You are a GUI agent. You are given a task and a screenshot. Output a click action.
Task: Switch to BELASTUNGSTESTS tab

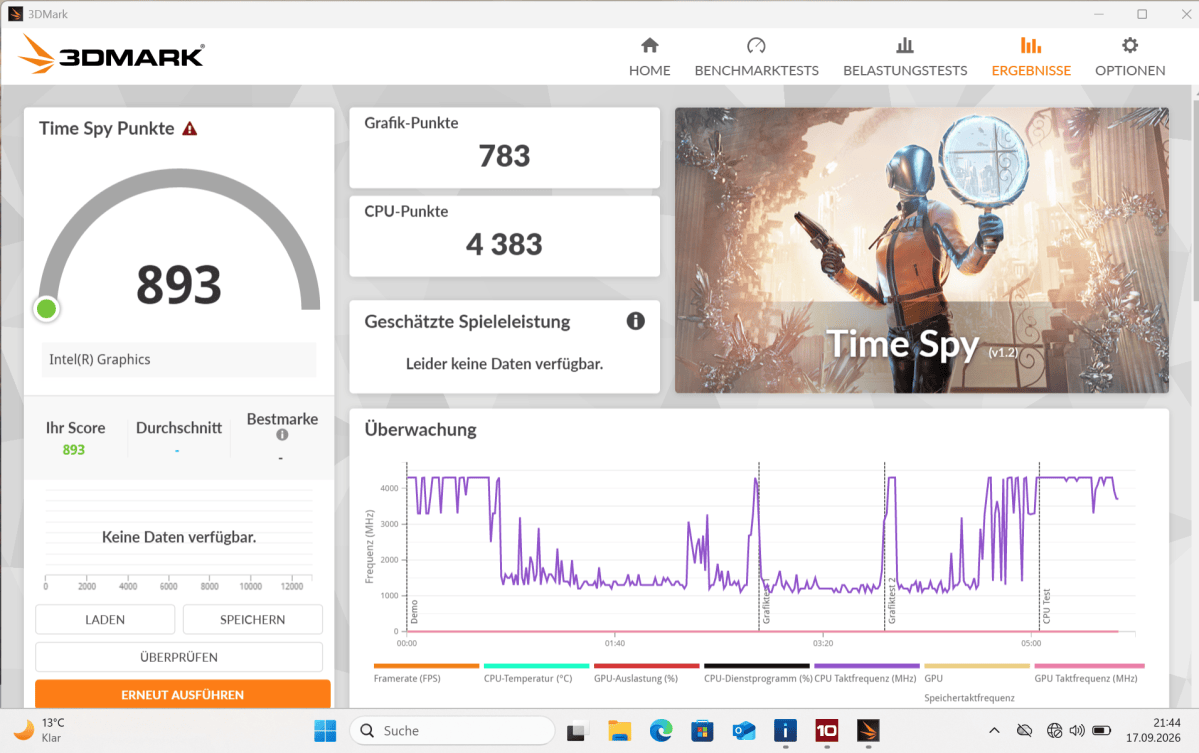(x=905, y=57)
